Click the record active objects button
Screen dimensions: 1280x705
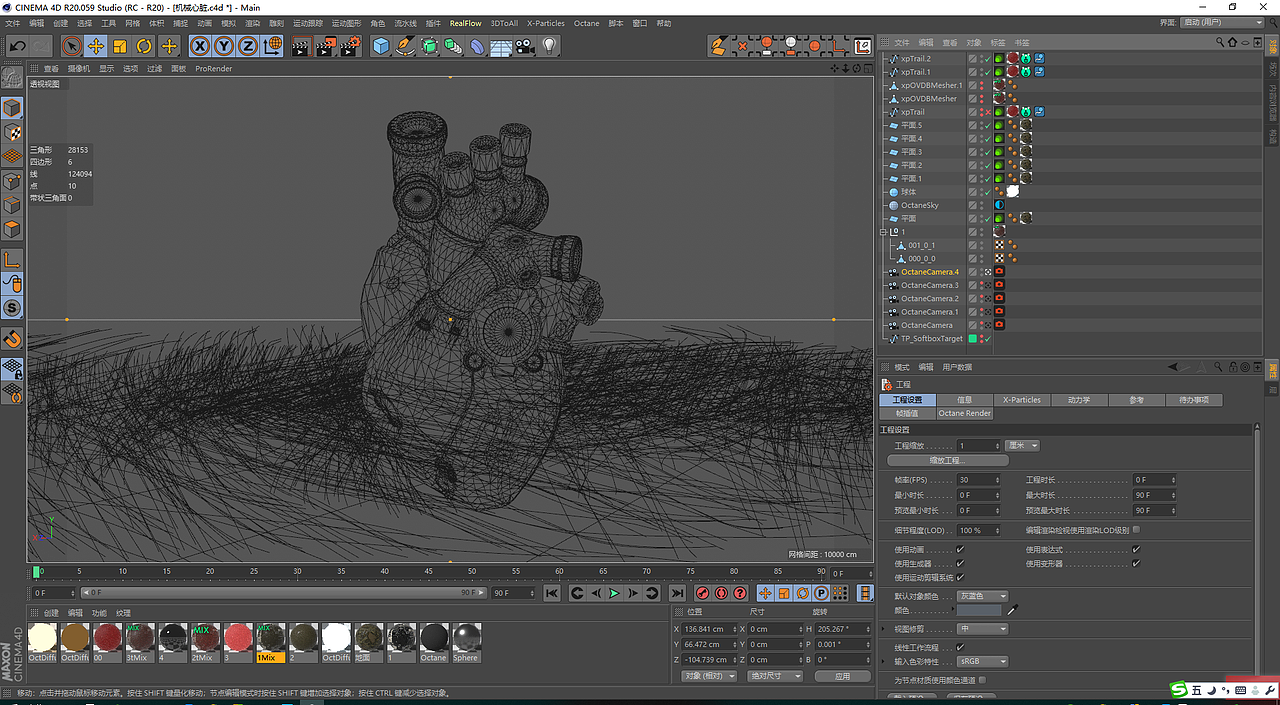click(x=703, y=593)
